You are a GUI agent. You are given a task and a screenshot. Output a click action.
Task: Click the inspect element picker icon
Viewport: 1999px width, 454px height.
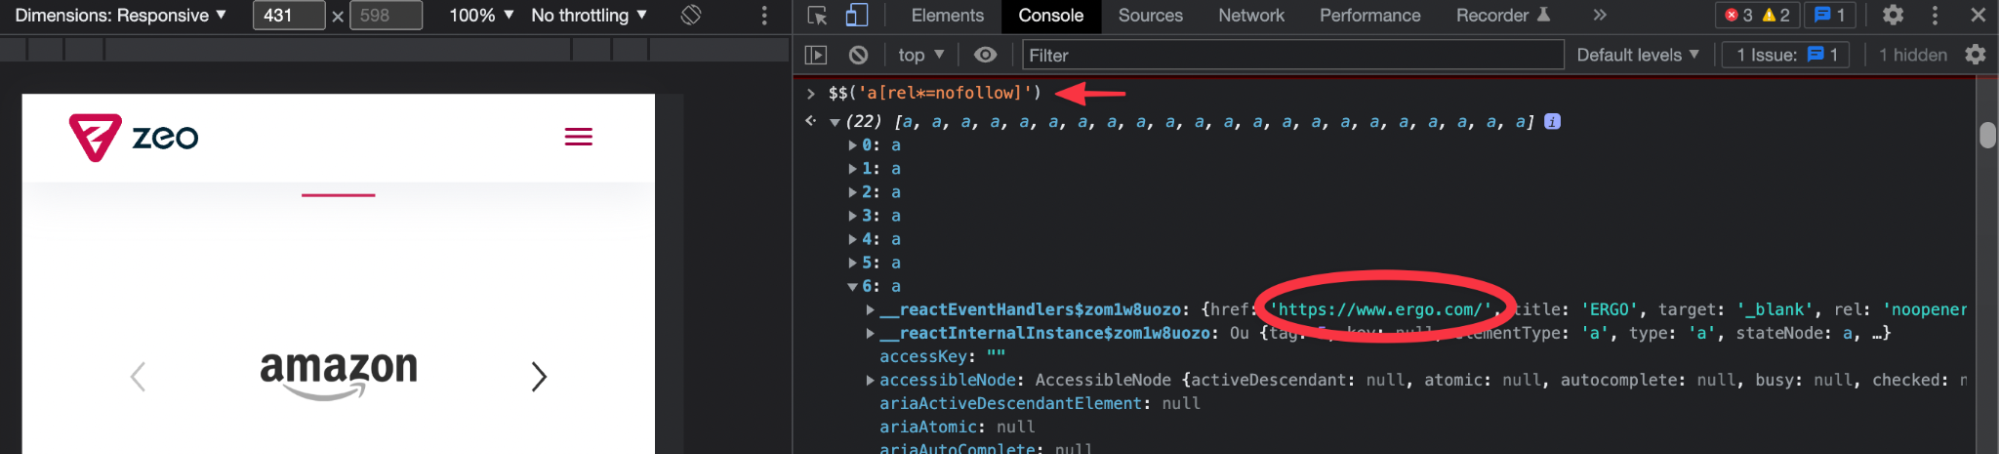click(x=817, y=15)
